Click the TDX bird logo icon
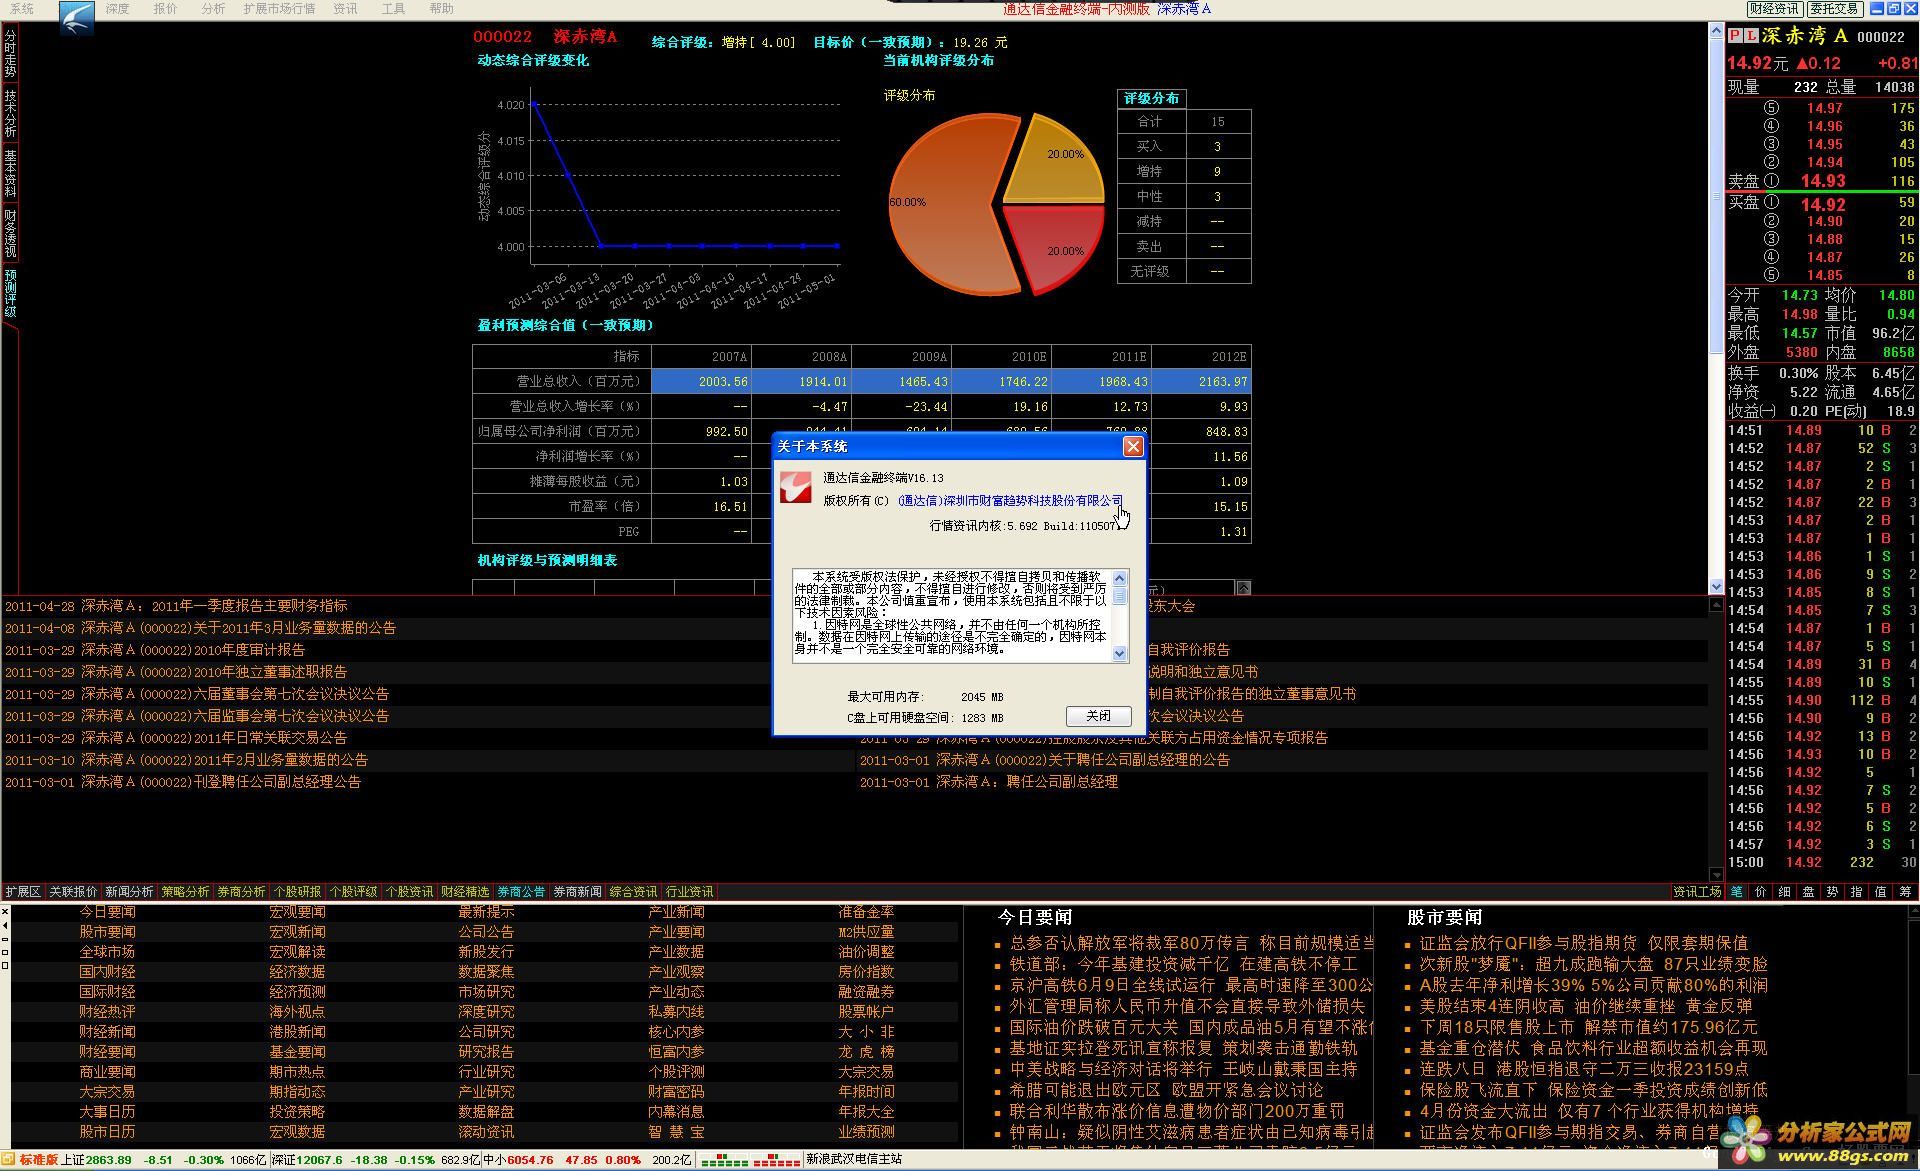The image size is (1920, 1171). [76, 18]
